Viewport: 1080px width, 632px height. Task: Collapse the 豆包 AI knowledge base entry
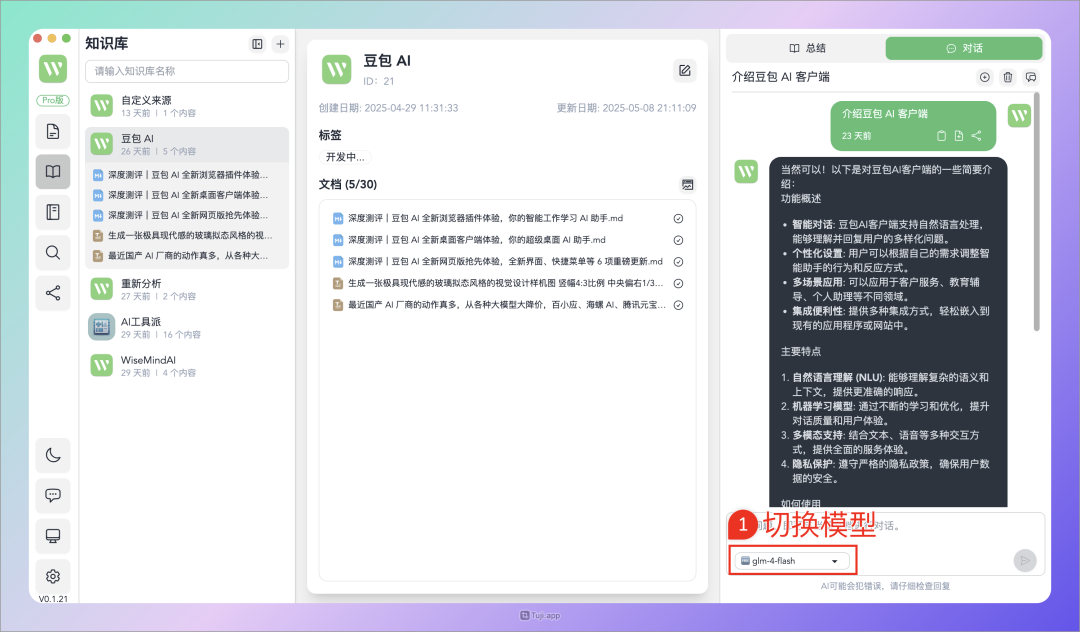click(187, 144)
